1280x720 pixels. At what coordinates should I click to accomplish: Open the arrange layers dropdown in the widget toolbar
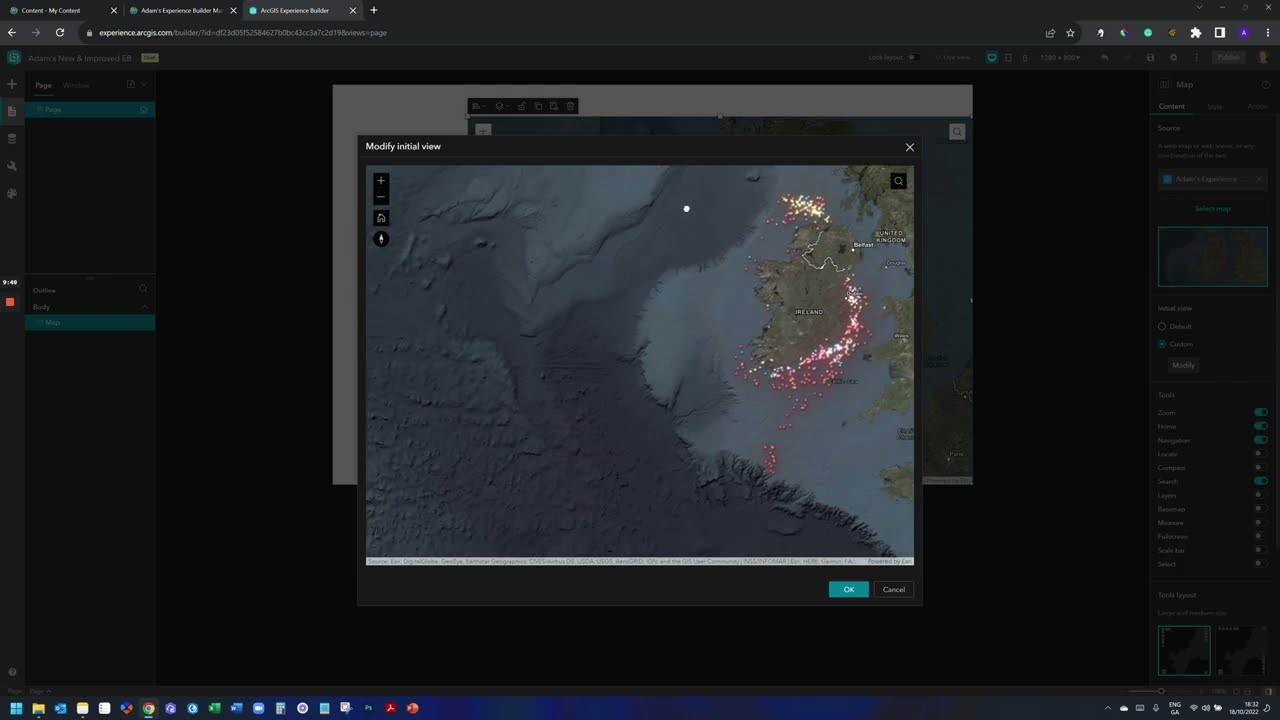click(x=501, y=106)
